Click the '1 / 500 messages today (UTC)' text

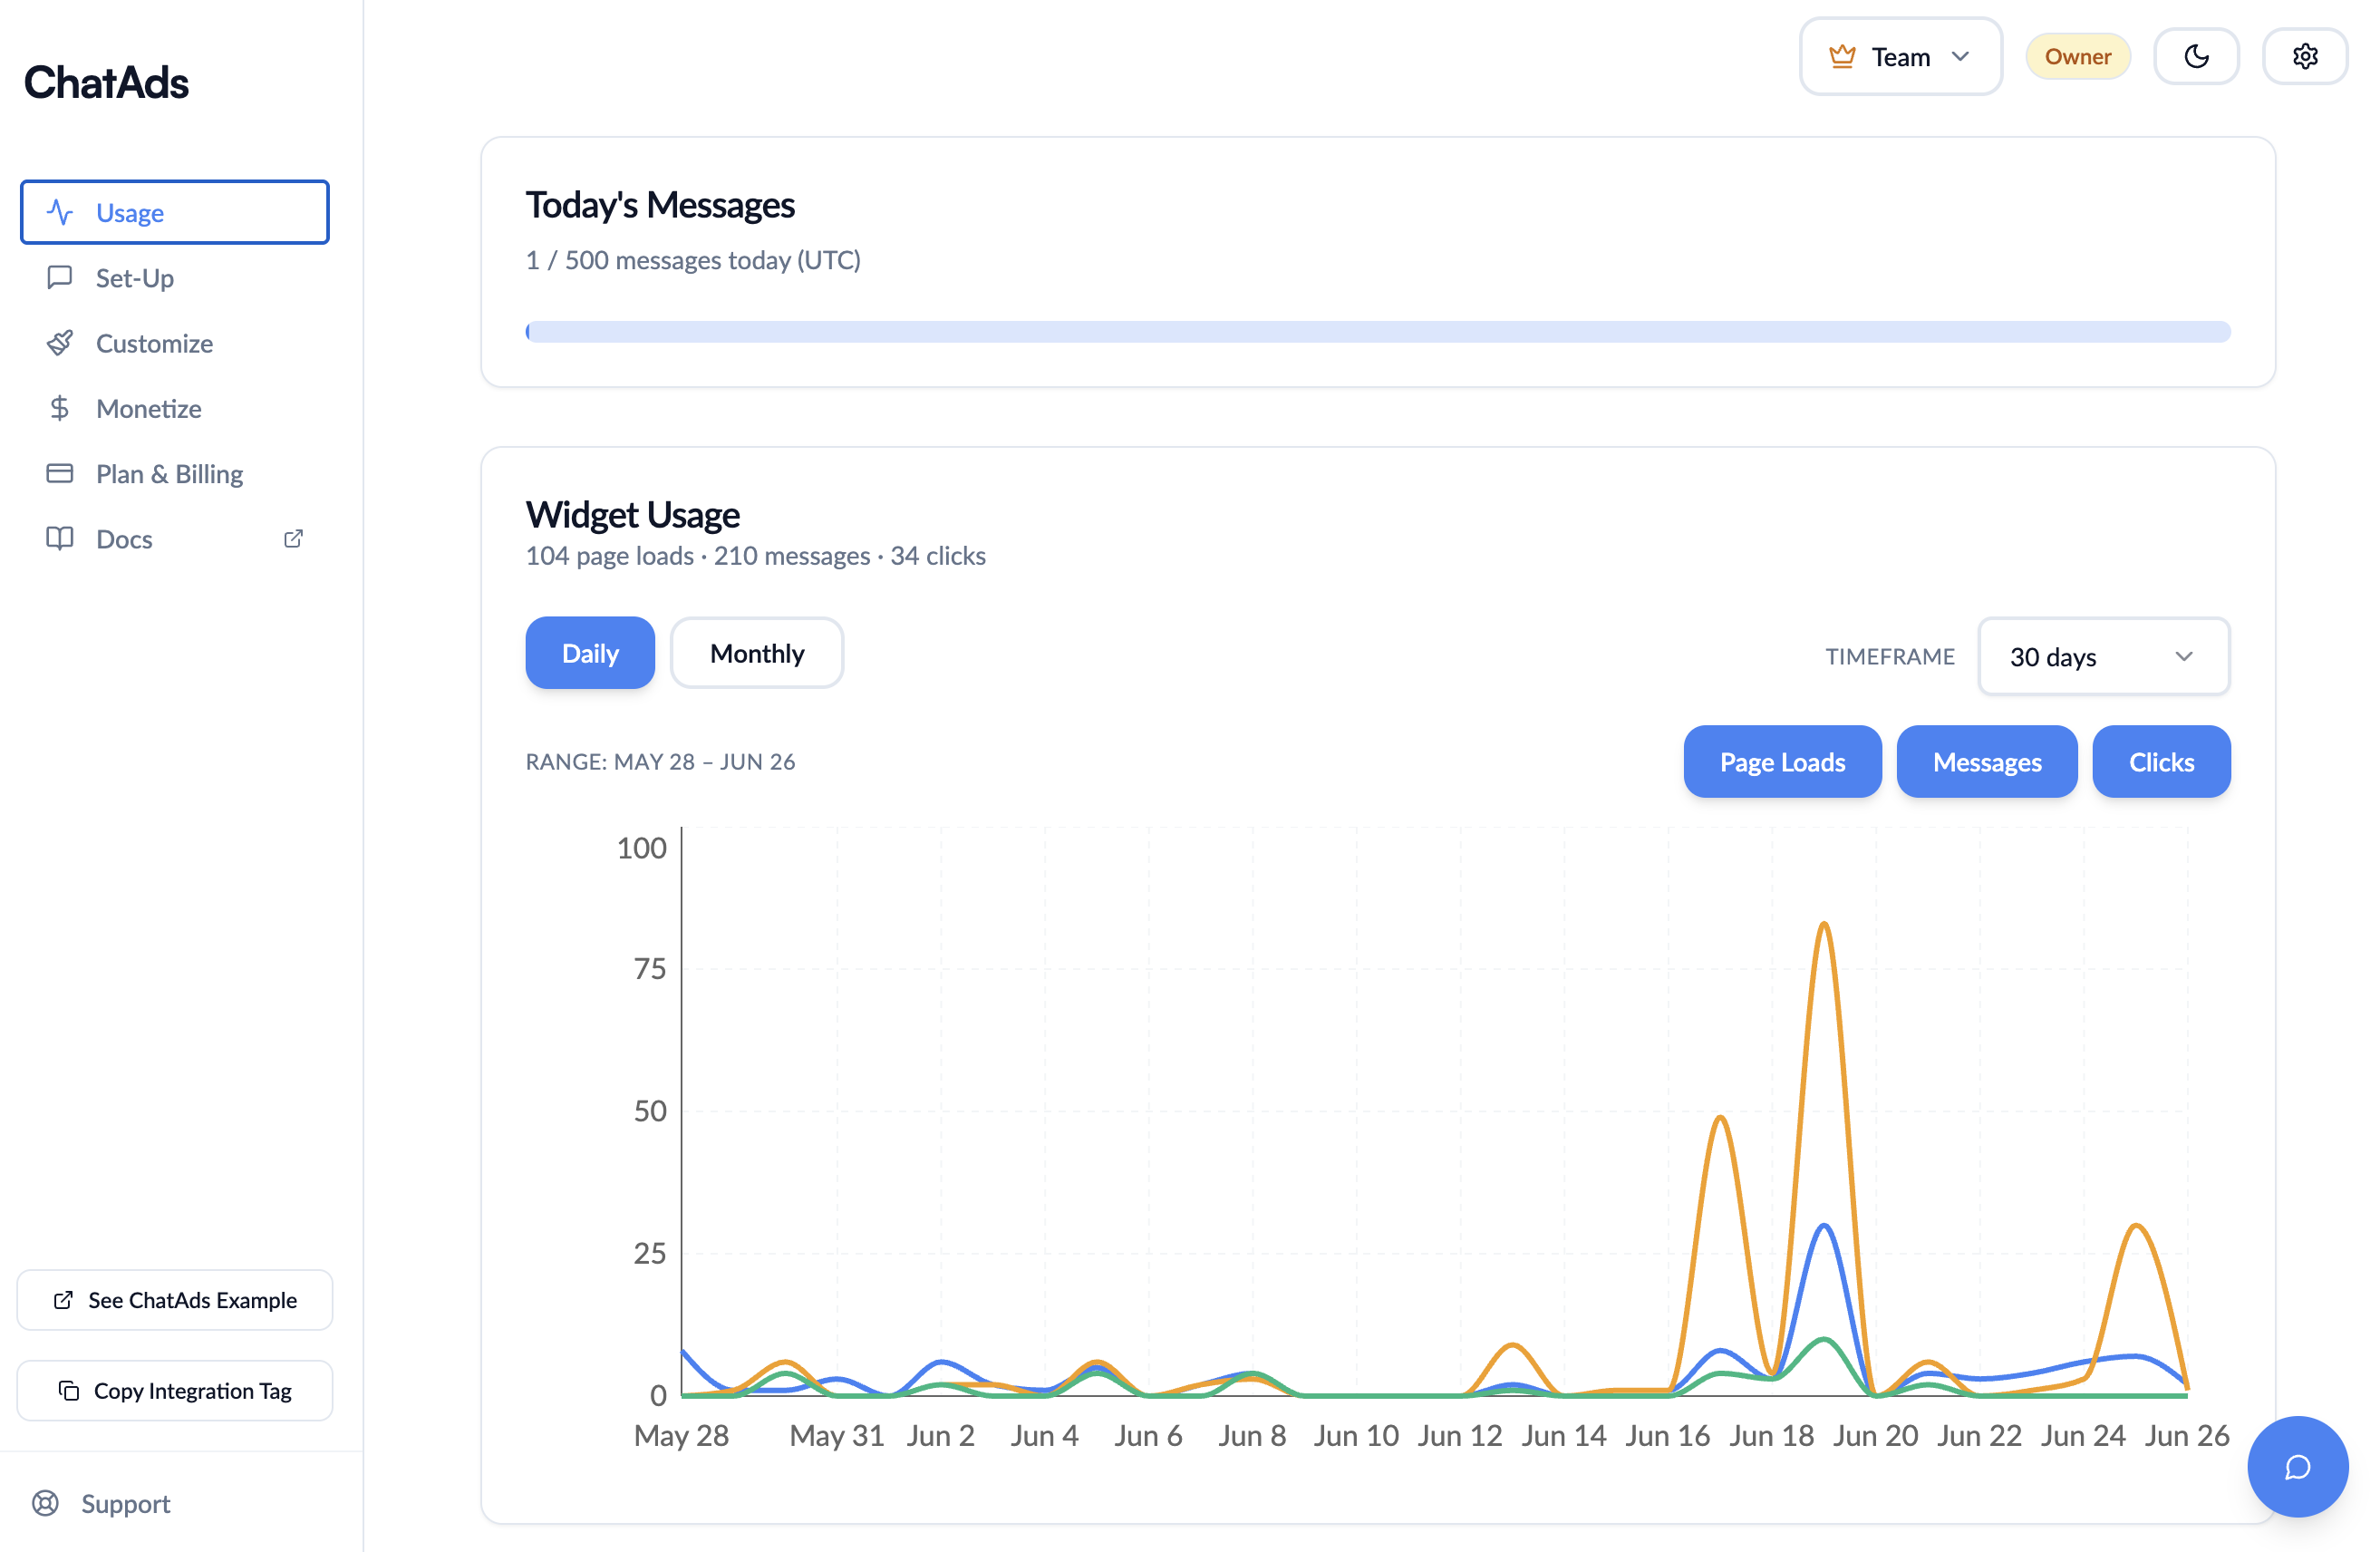coord(693,260)
